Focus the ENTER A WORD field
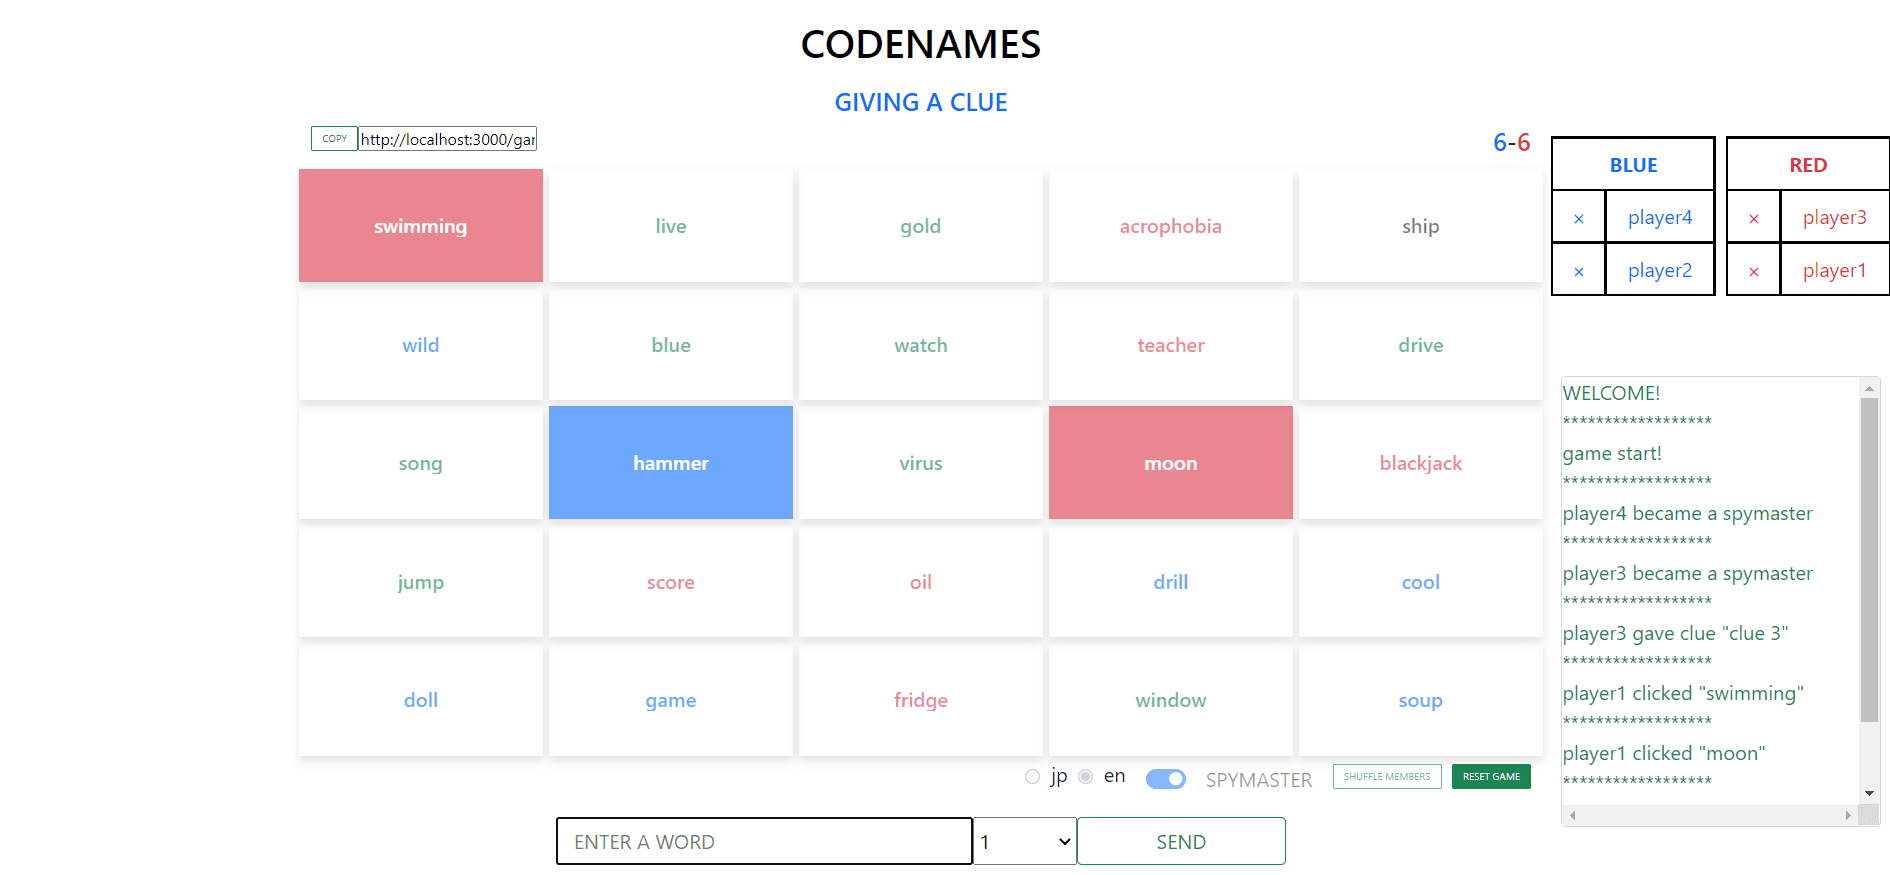Screen dimensions: 1890x875 click(x=764, y=842)
